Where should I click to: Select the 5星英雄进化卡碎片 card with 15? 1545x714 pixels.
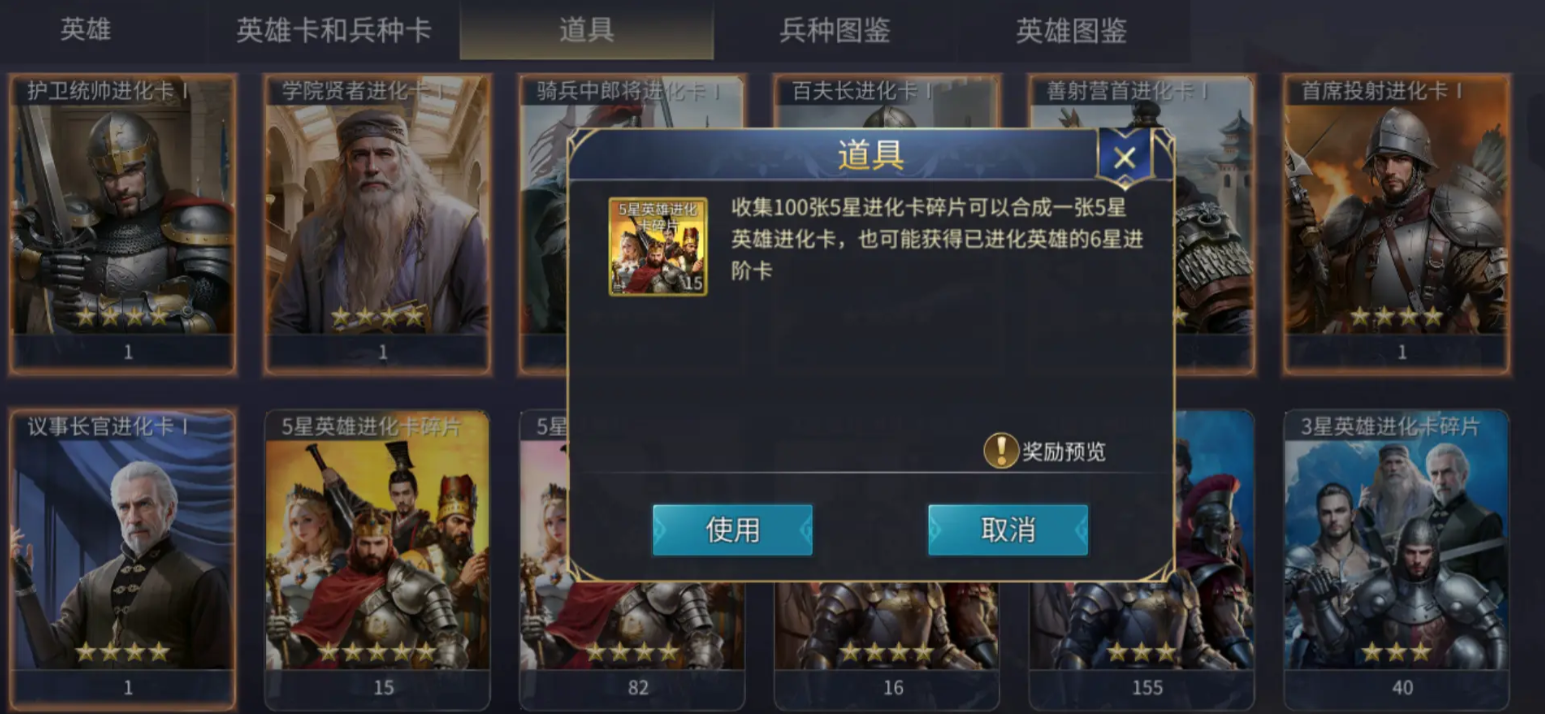click(377, 559)
